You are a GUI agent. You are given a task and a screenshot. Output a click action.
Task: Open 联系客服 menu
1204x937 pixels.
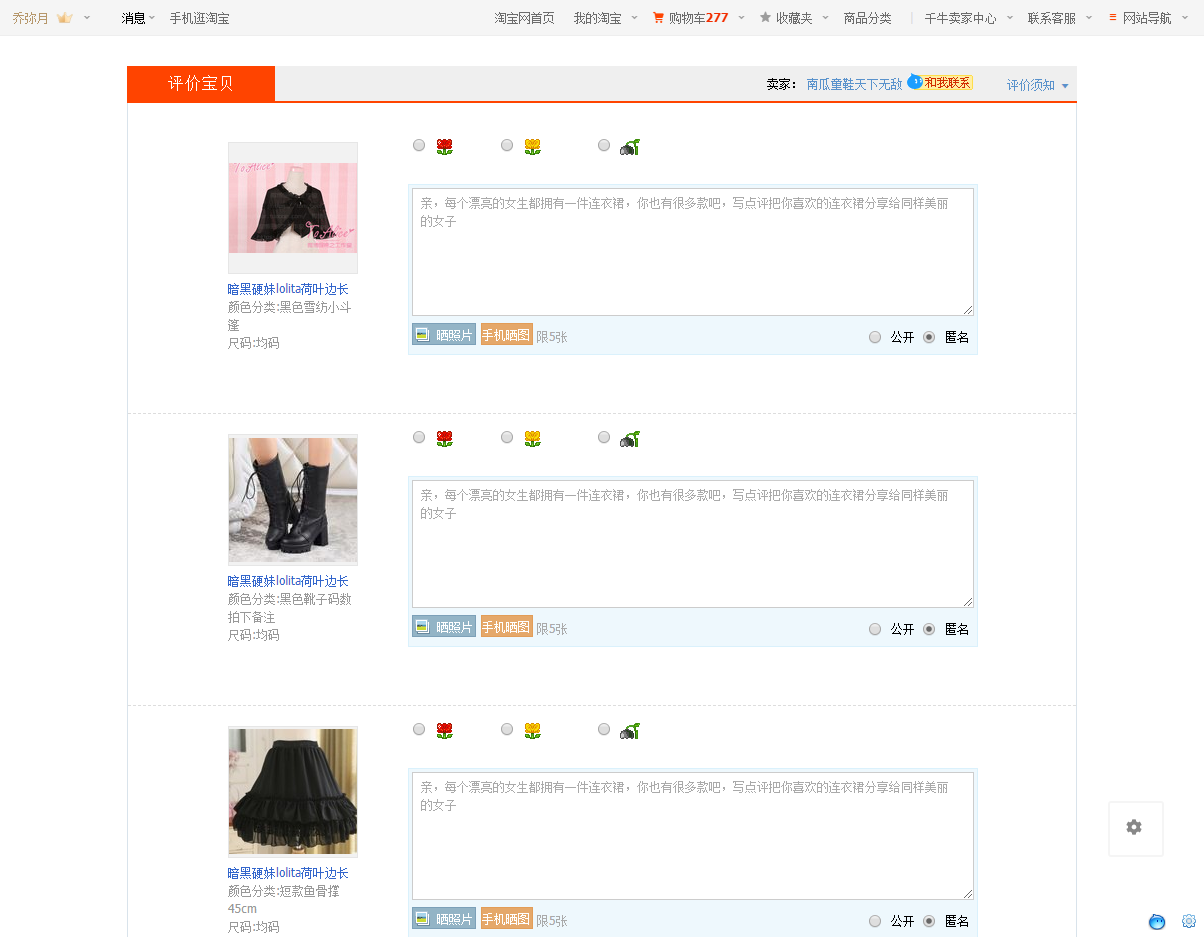tap(1052, 18)
